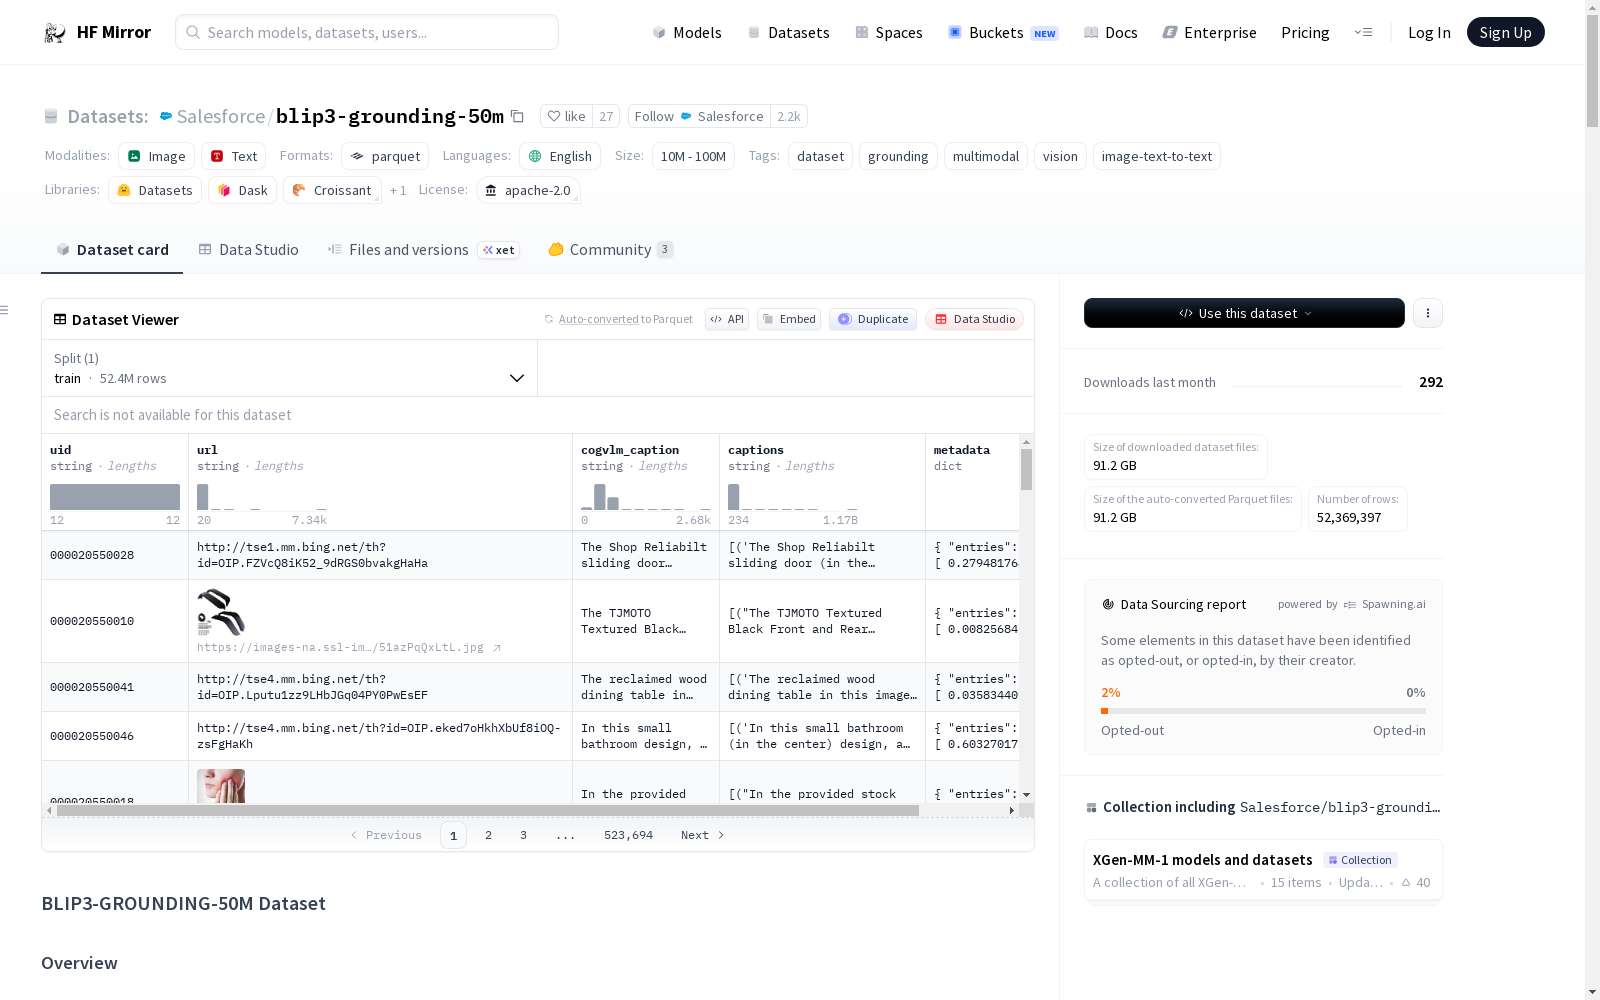Screen dimensions: 1600x1000
Task: Follow the Salesforce organization
Action: point(698,116)
